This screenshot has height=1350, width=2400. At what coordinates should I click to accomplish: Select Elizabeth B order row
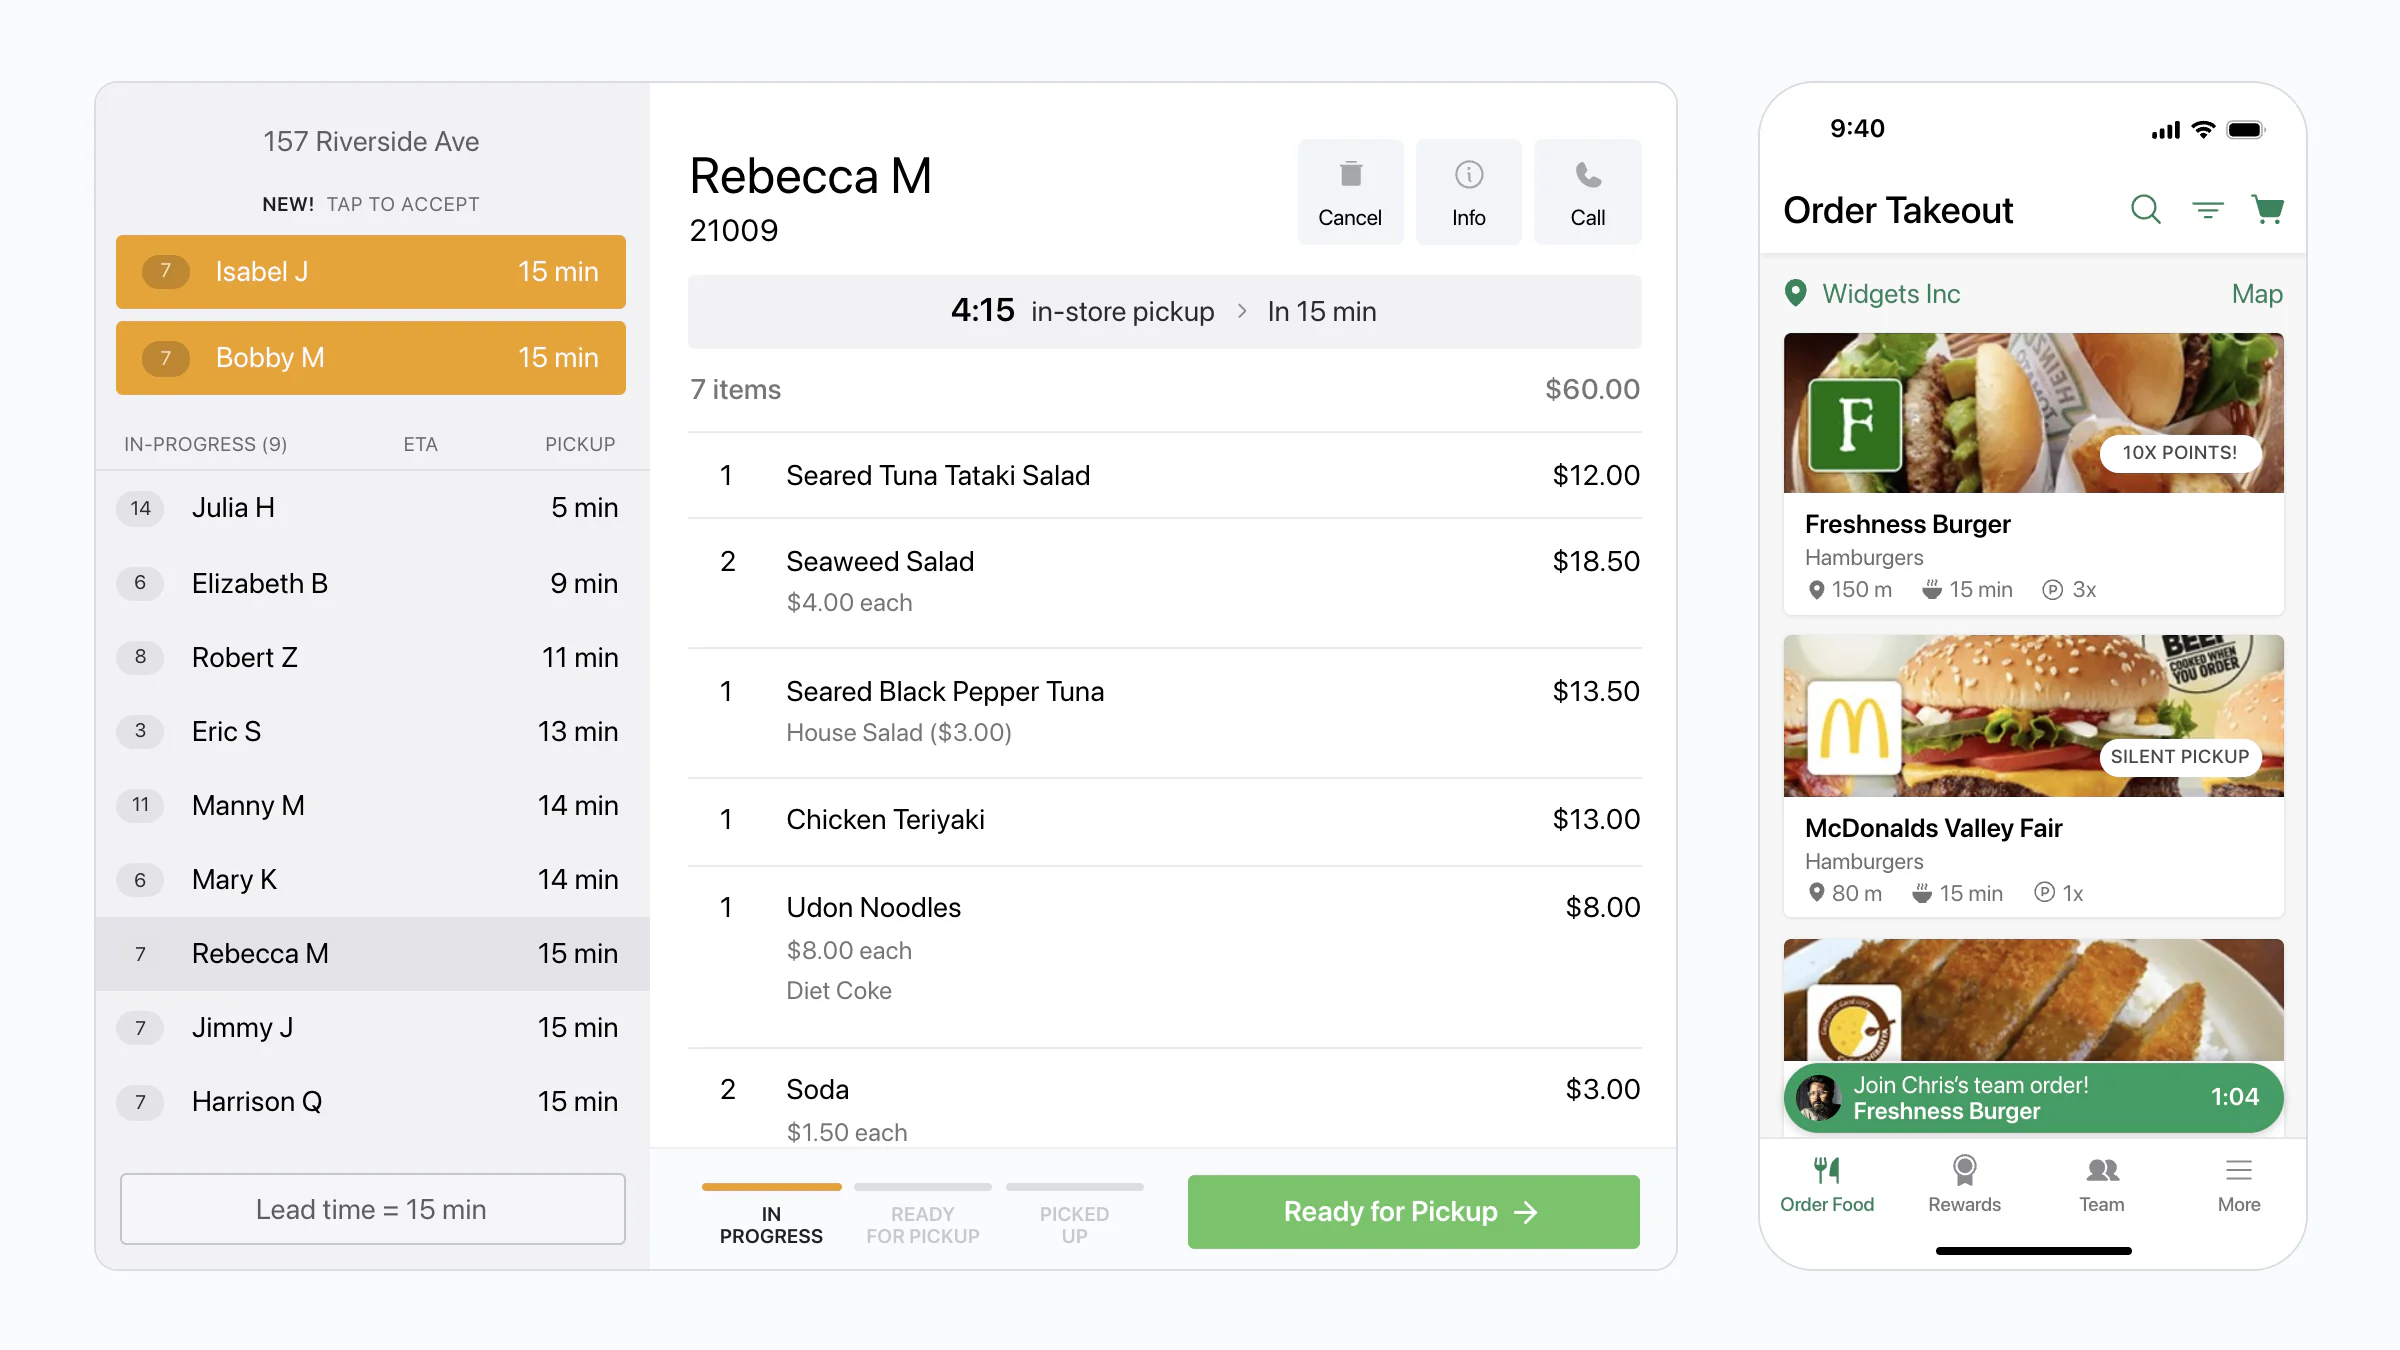click(372, 583)
